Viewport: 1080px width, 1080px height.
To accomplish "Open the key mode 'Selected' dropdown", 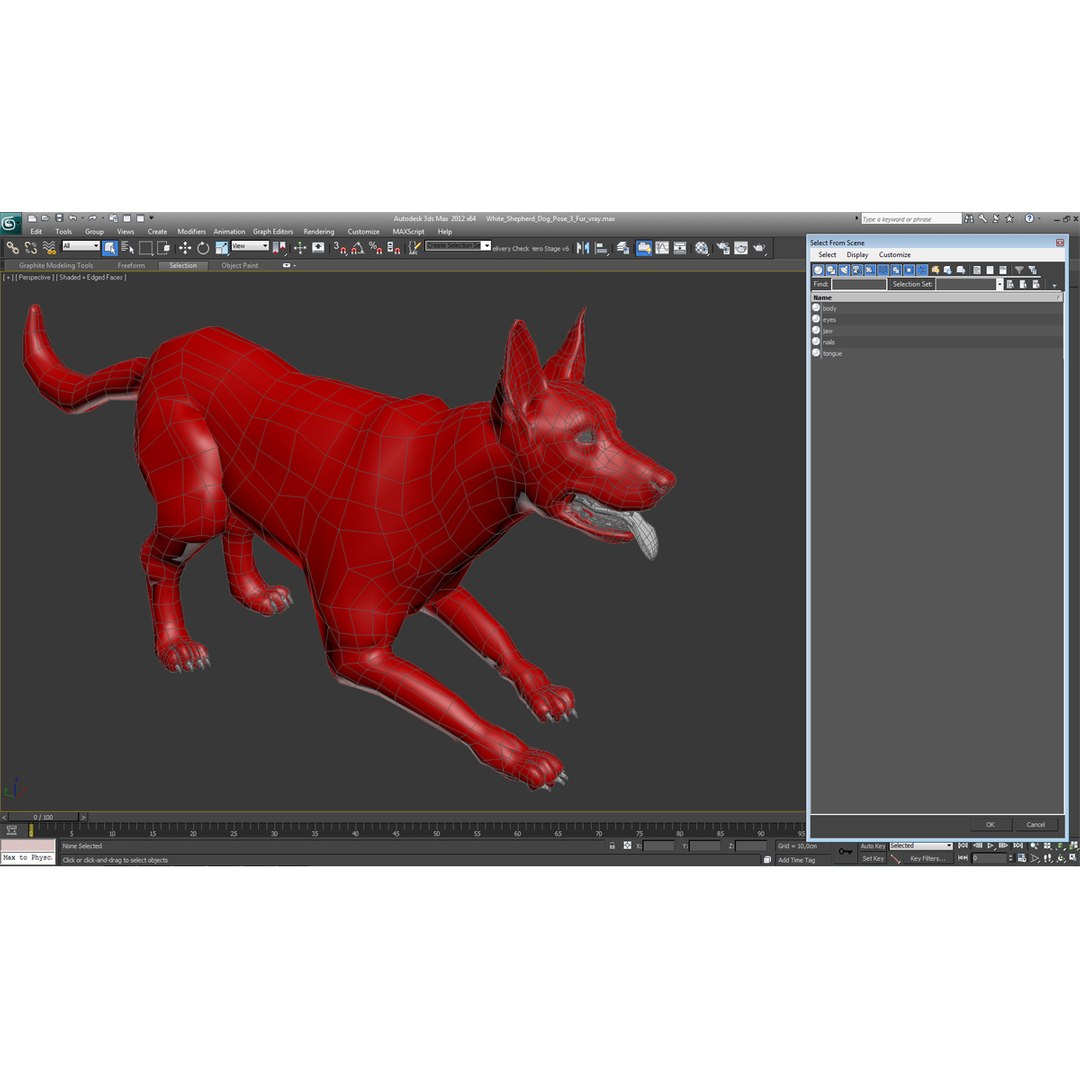I will (x=921, y=846).
